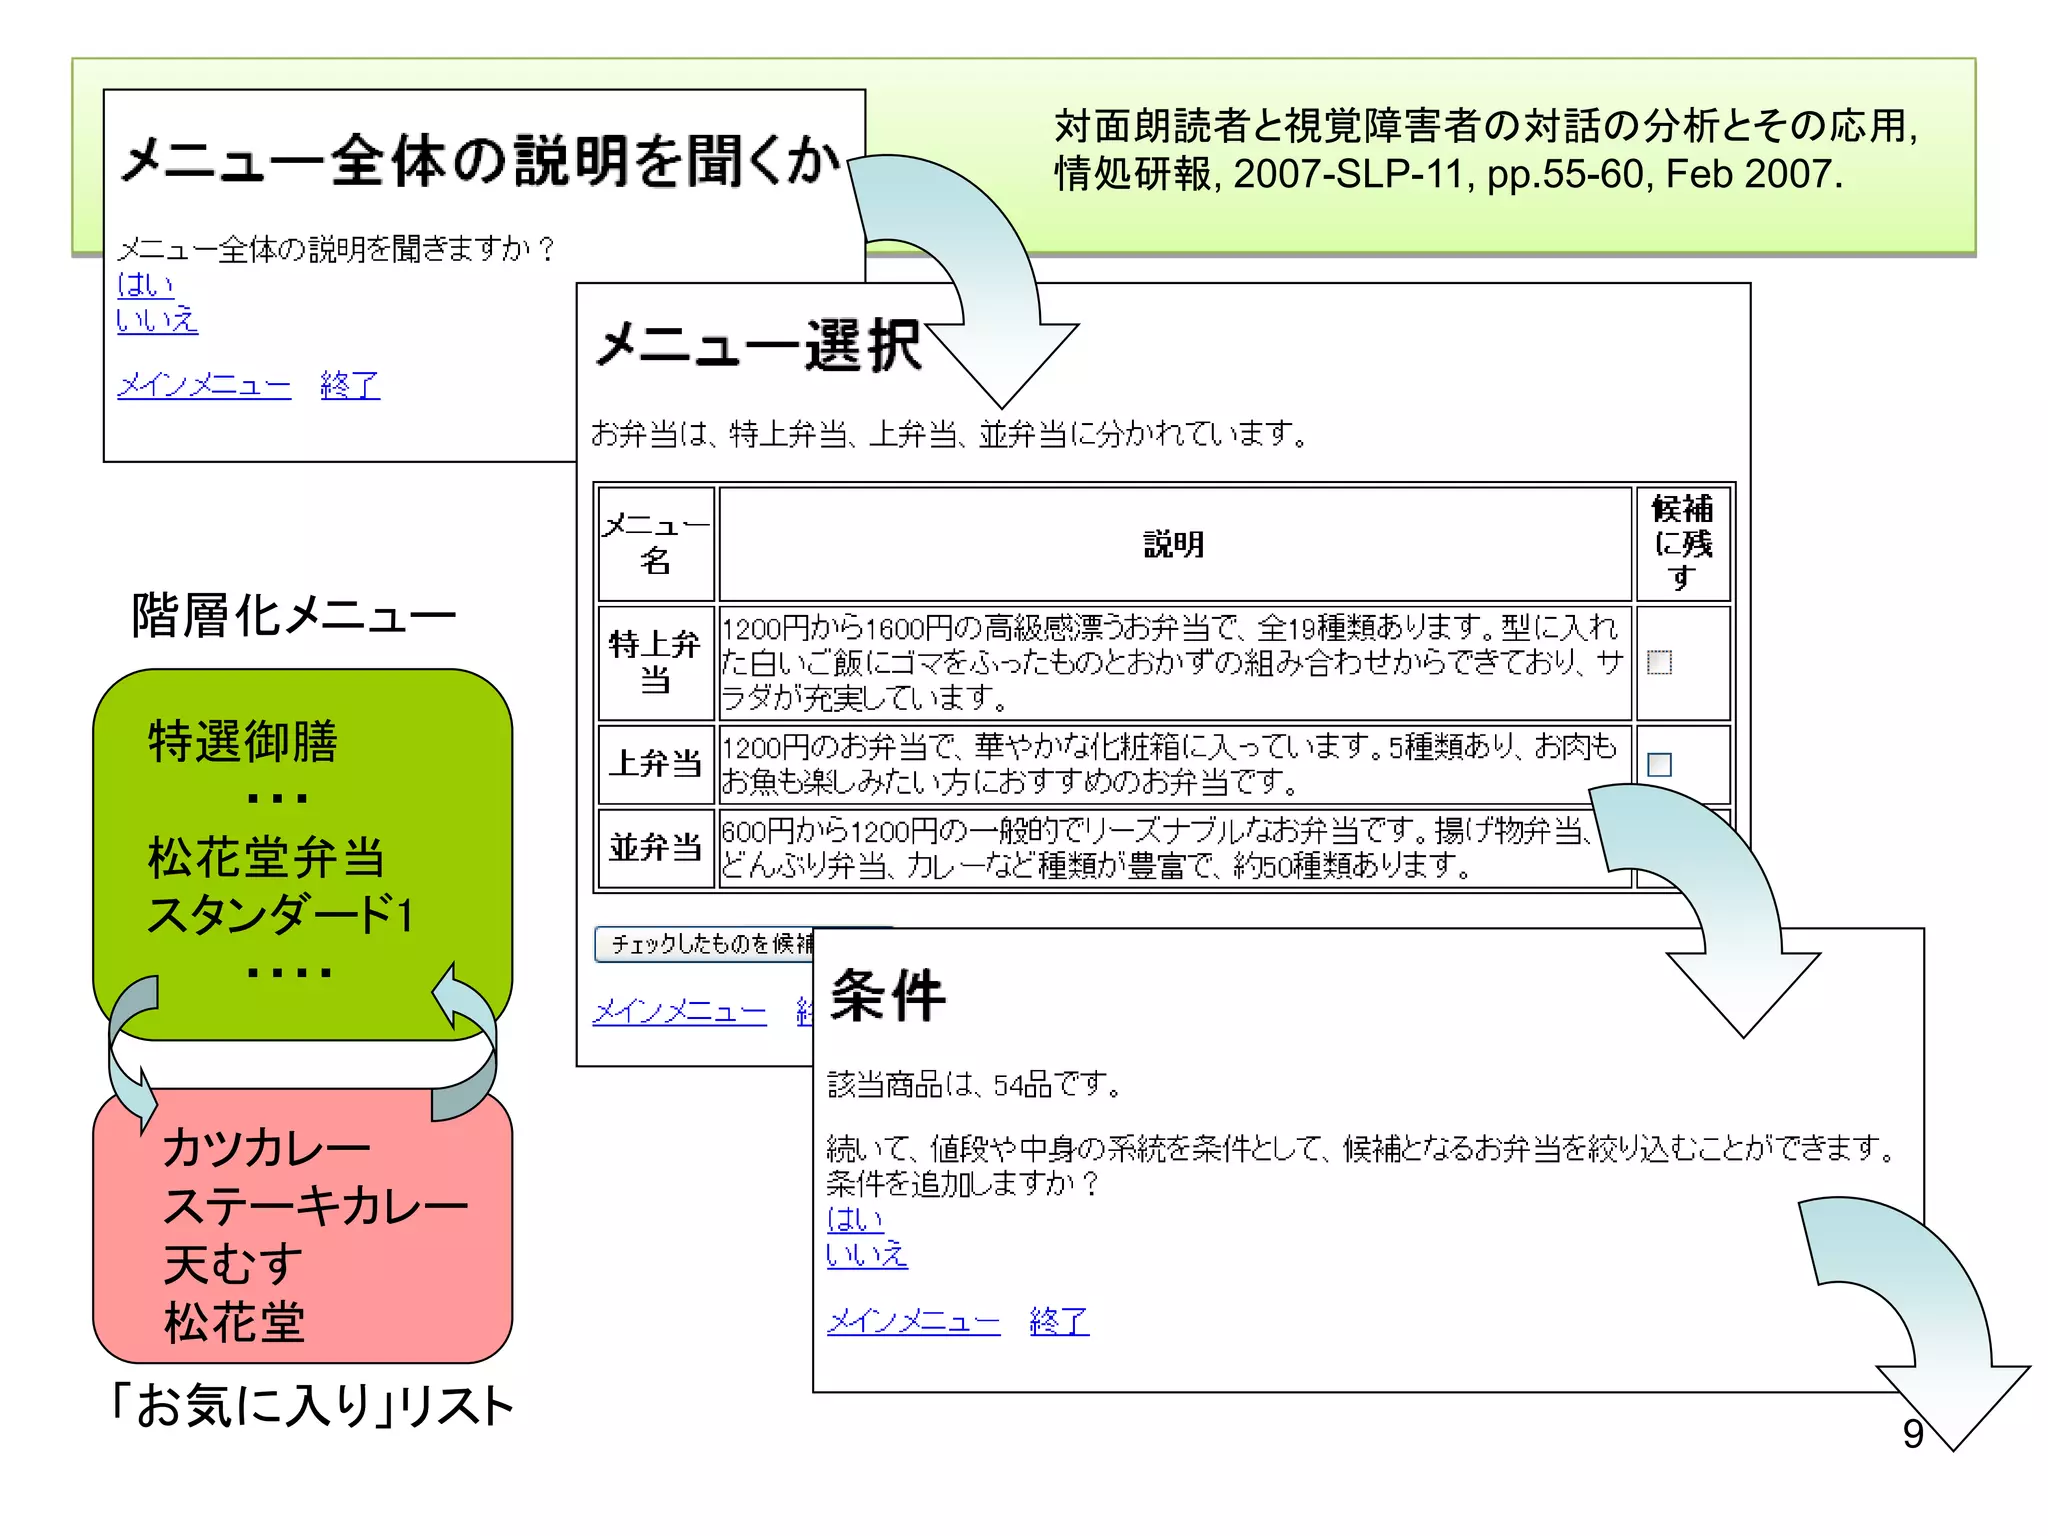Select 特上弁当 menu name cell
The height and width of the screenshot is (1536, 2048).
tap(656, 663)
